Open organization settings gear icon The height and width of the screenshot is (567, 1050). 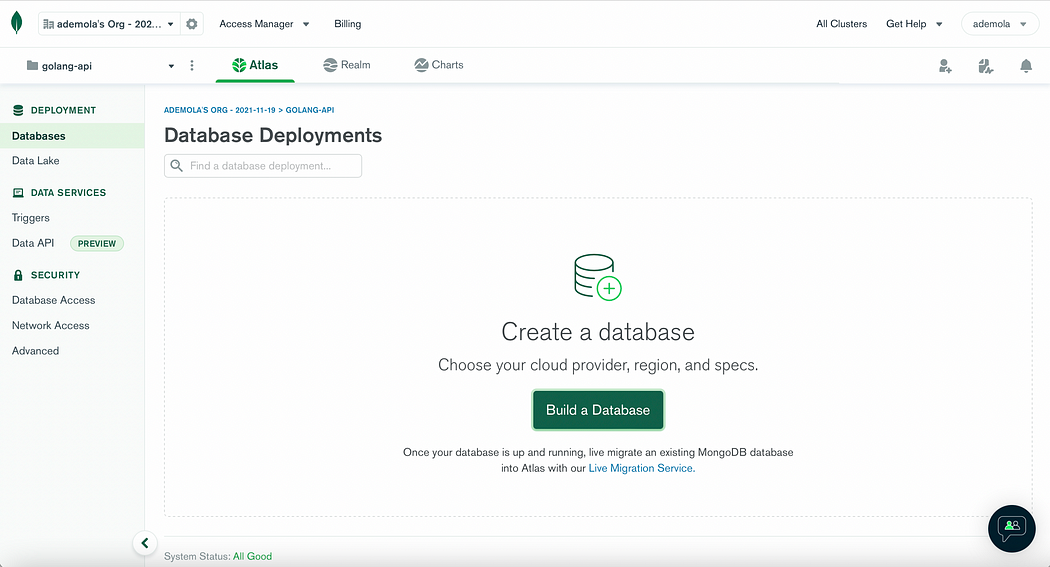tap(192, 24)
